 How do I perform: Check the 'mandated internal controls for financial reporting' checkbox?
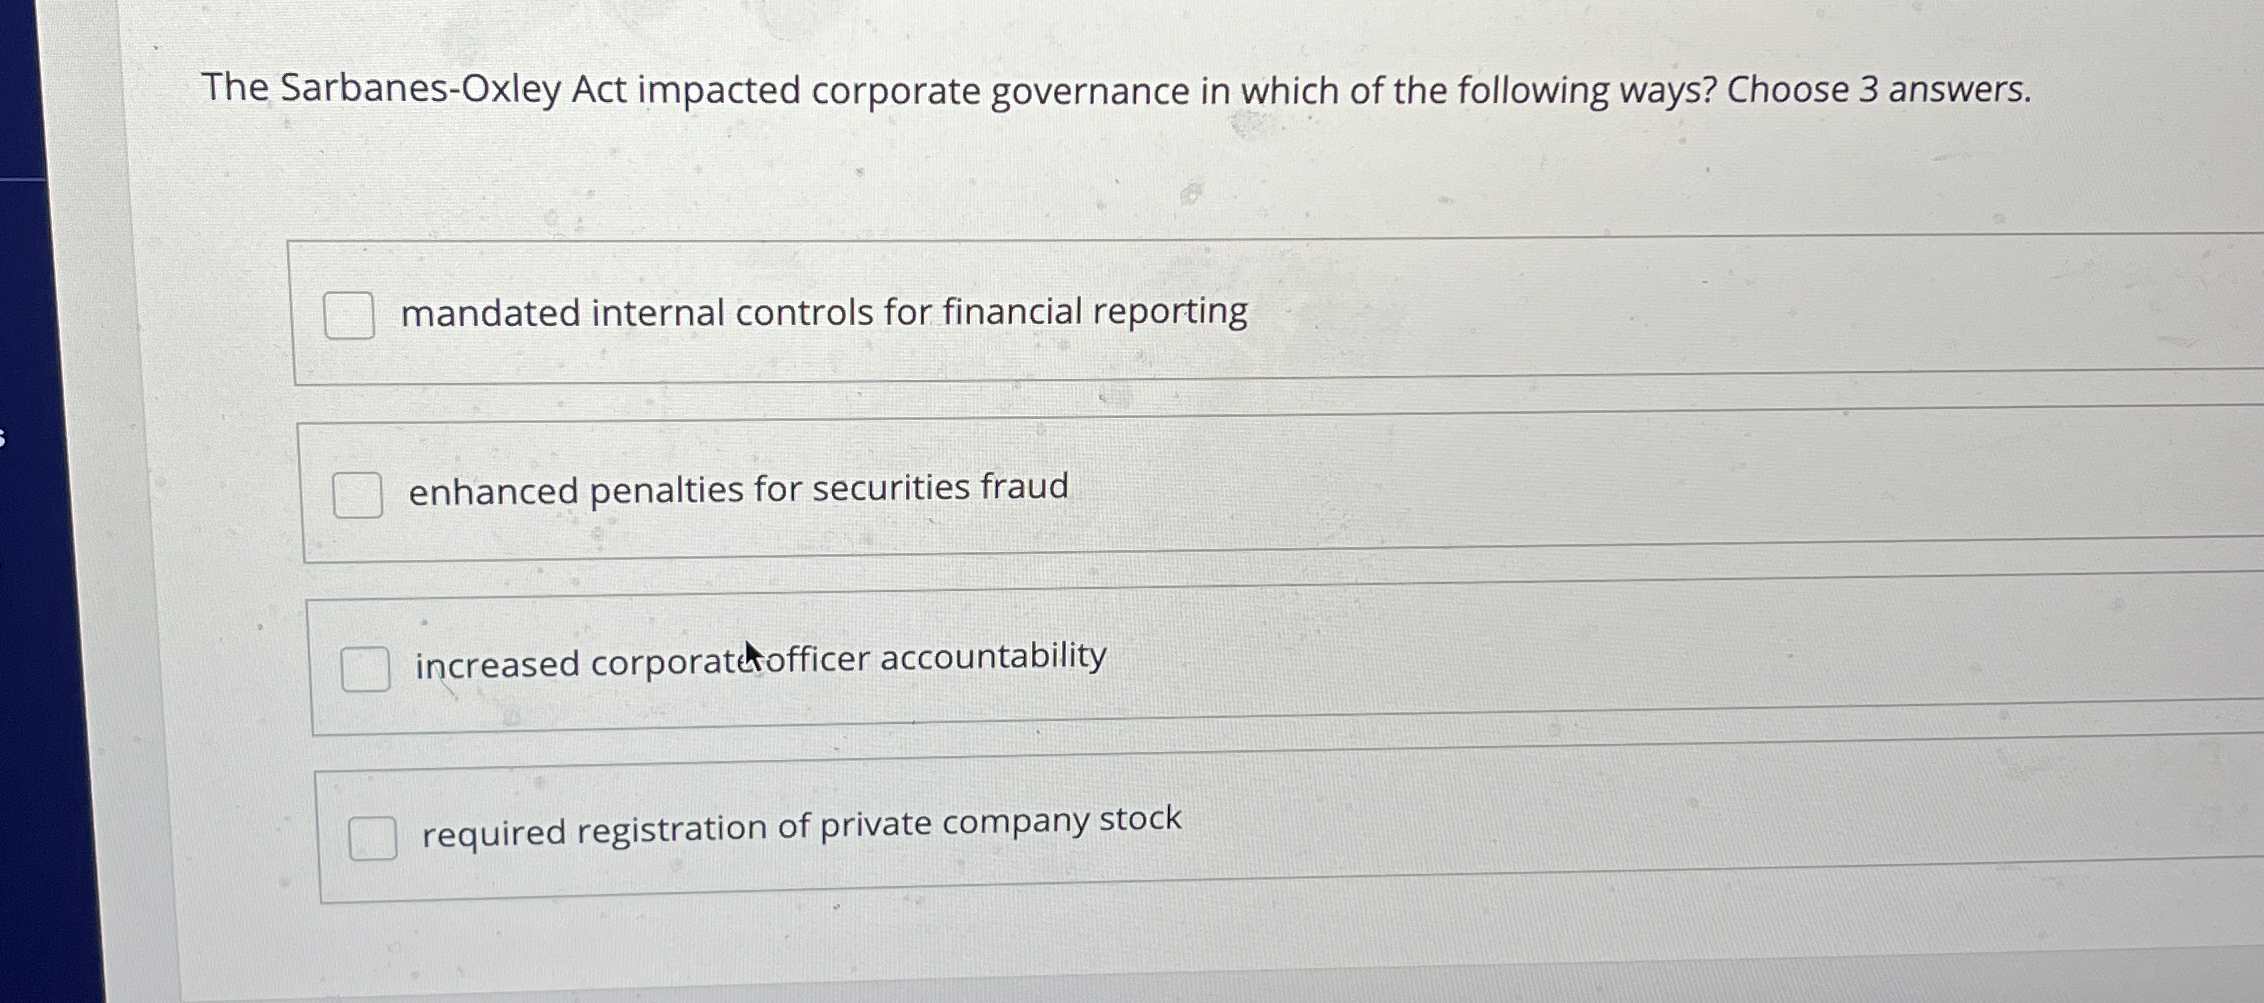point(352,315)
